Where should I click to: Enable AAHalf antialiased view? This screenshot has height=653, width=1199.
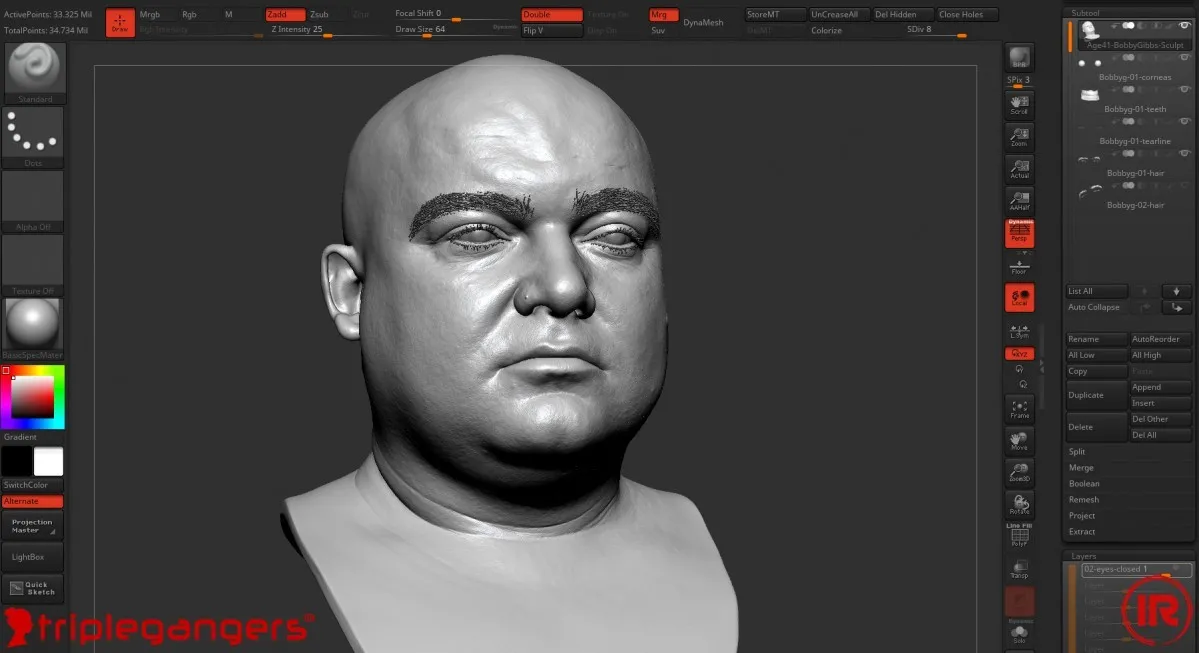tap(1019, 201)
